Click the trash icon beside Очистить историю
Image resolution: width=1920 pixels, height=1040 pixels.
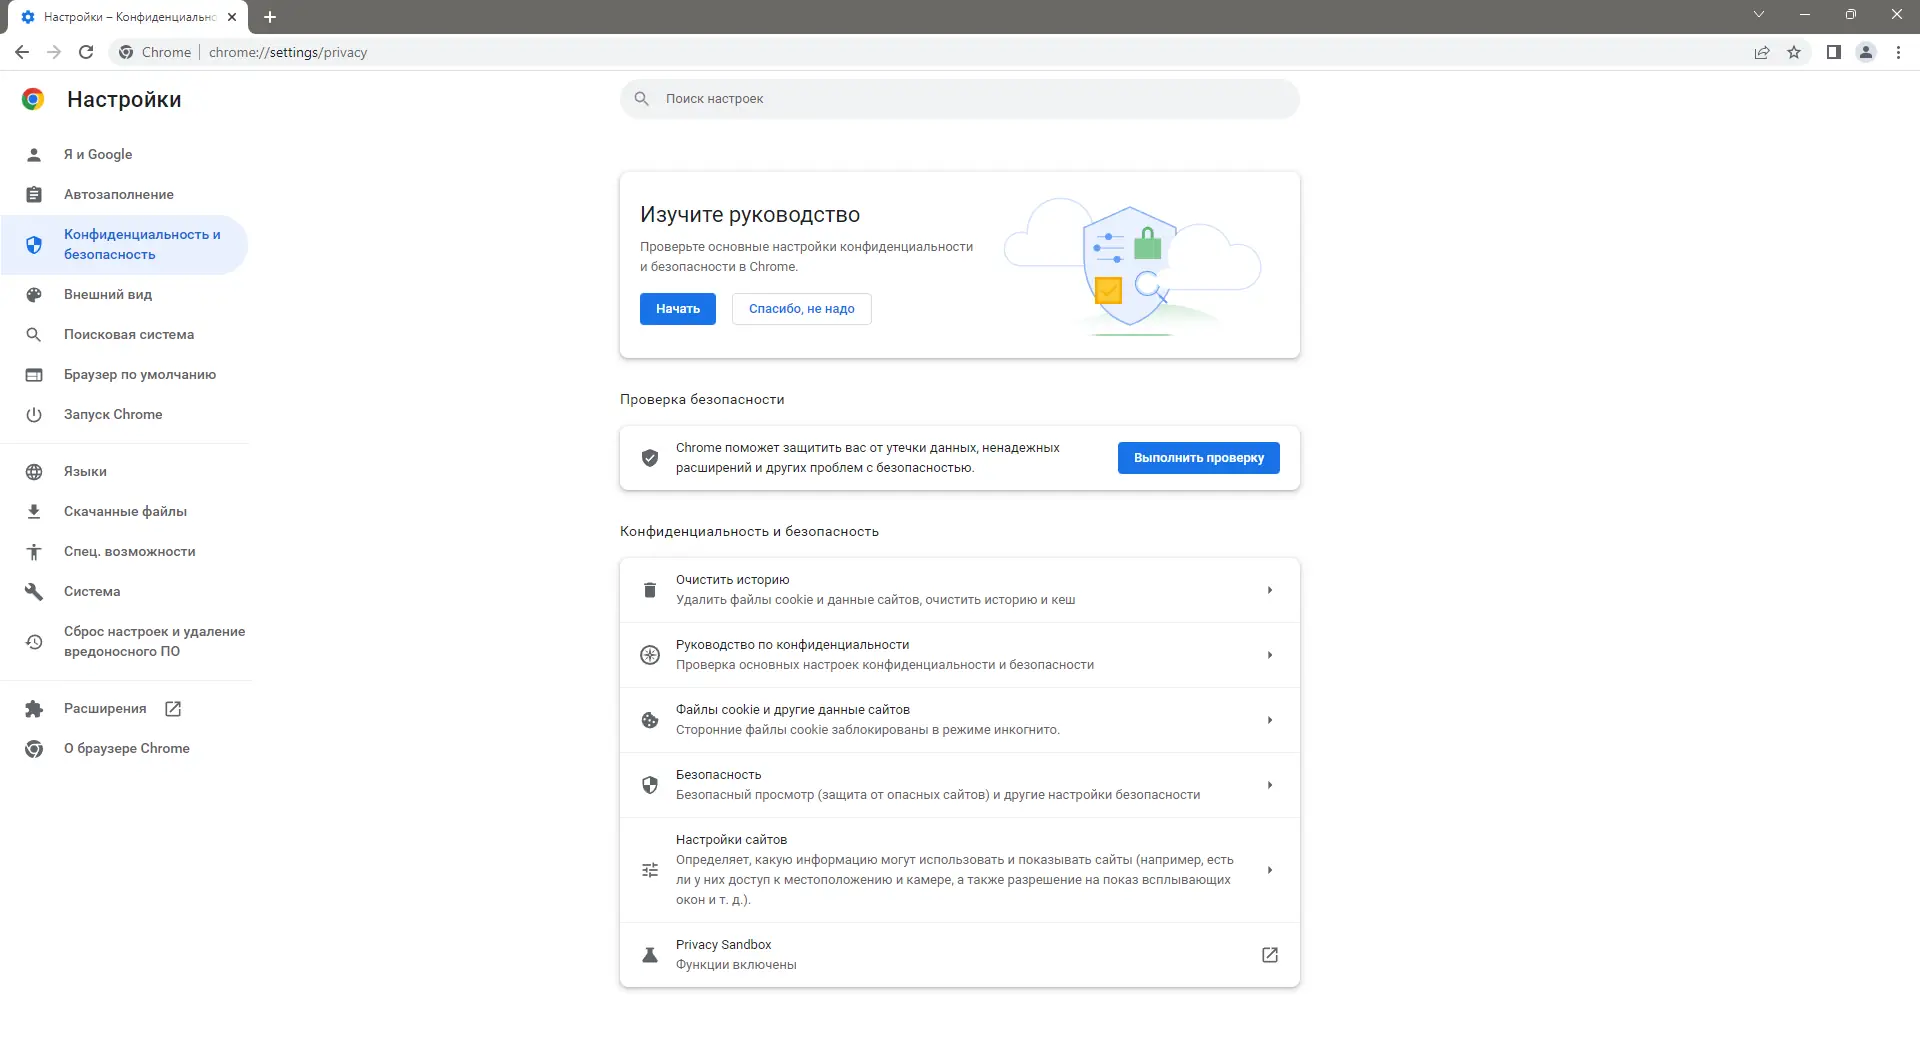(x=650, y=589)
